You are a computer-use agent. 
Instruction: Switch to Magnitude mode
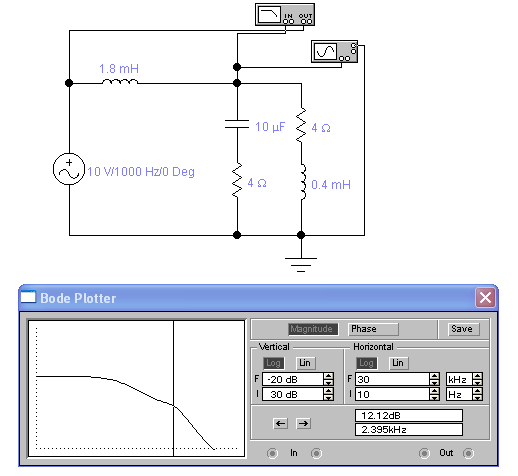(312, 329)
